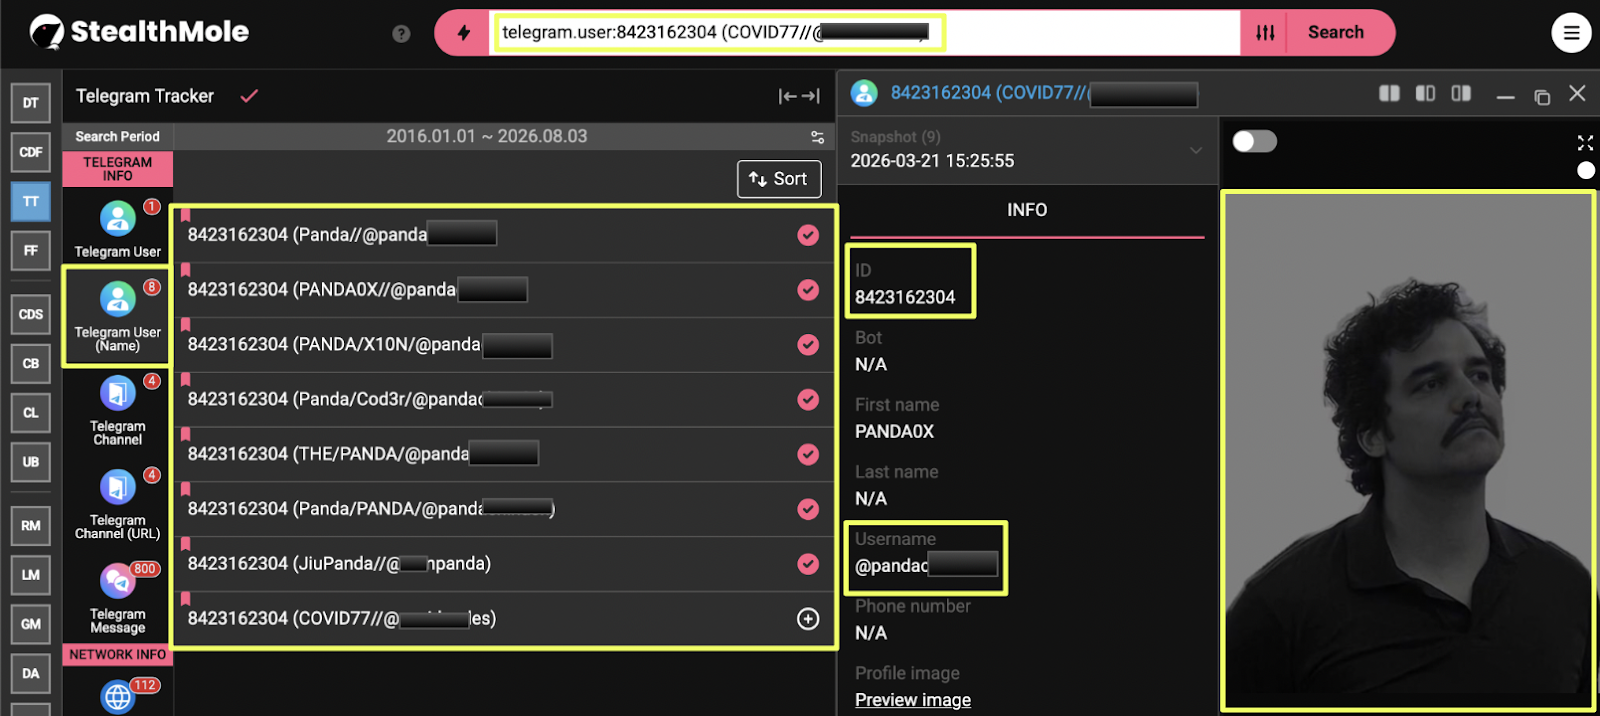Uncheck the PANDA0X//@panda result row
The width and height of the screenshot is (1600, 716).
pyautogui.click(x=808, y=290)
